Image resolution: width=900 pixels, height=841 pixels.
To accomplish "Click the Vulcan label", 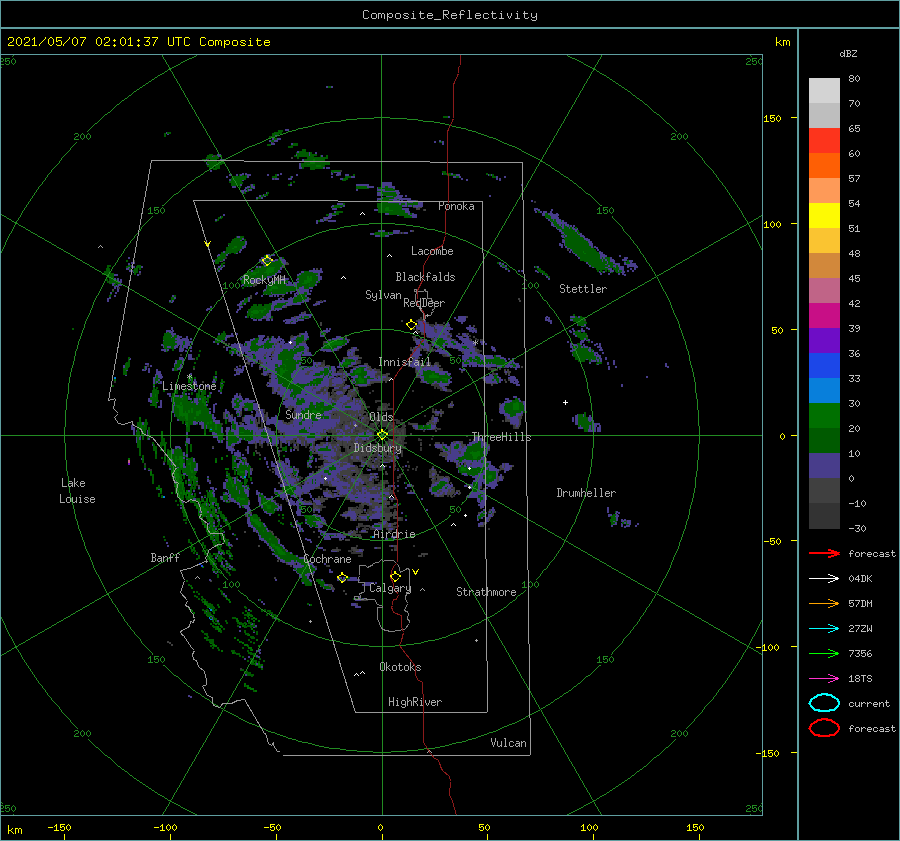I will click(x=508, y=743).
